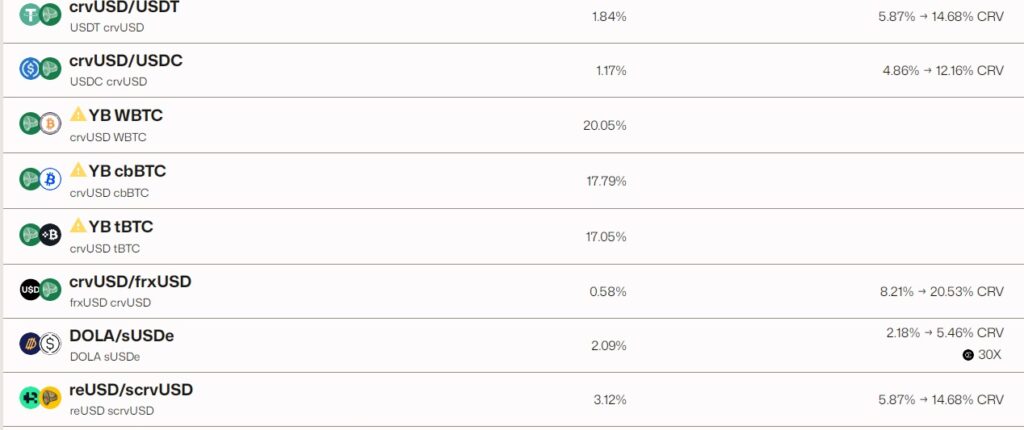Viewport: 1024px width, 430px height.
Task: Go to the crvUSD/frxUSD pool title
Action: (x=130, y=282)
